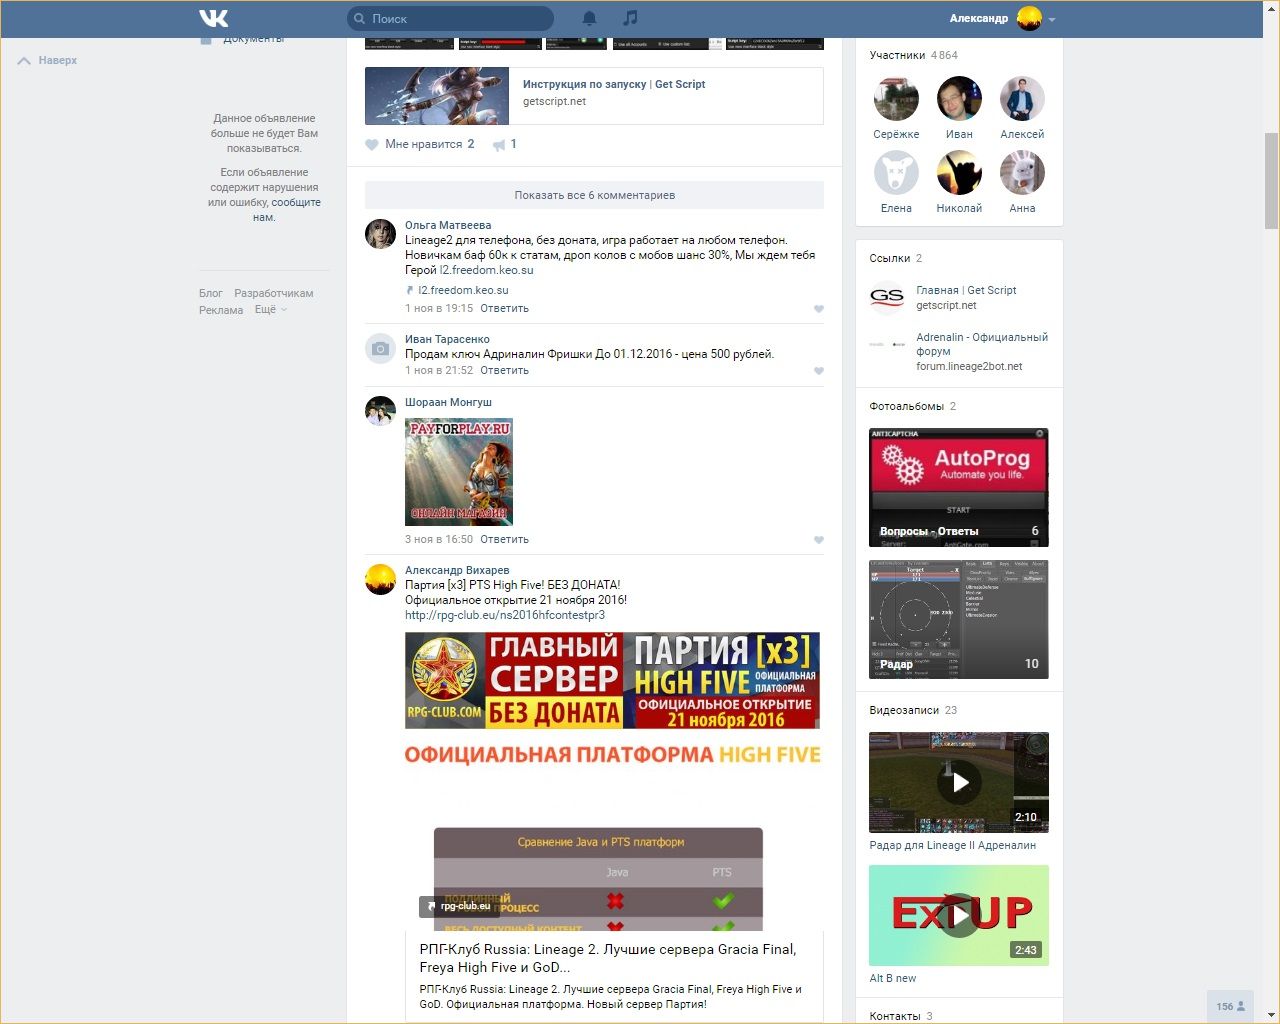Image resolution: width=1280 pixels, height=1024 pixels.
Task: Share the post with megaphone icon
Action: tap(499, 145)
